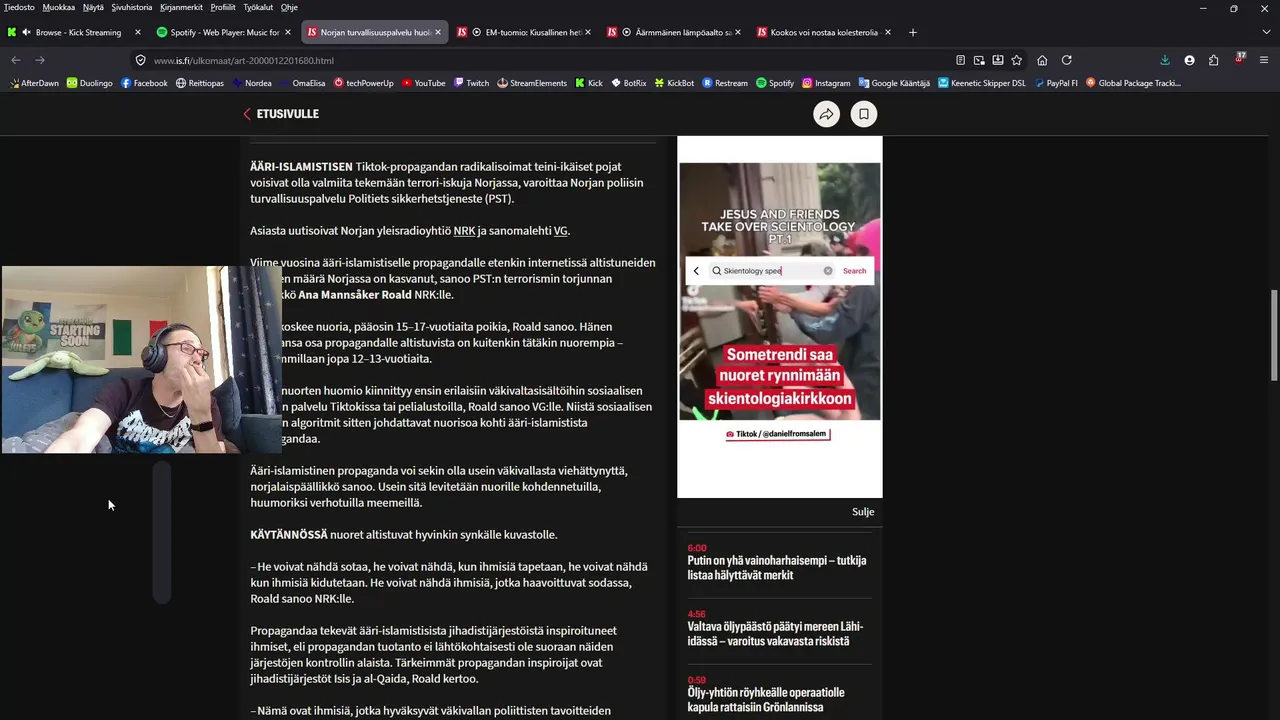Open reader view in the address bar

(960, 60)
